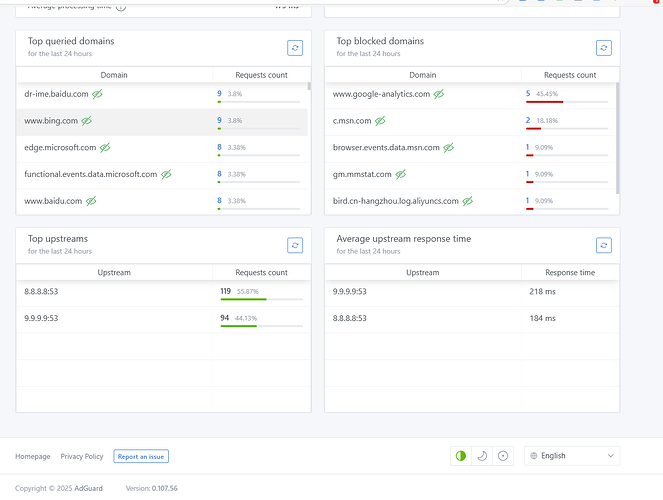Click 9.9.9.9:53 in Top upstreams table
663x500 pixels.
[x=41, y=318]
